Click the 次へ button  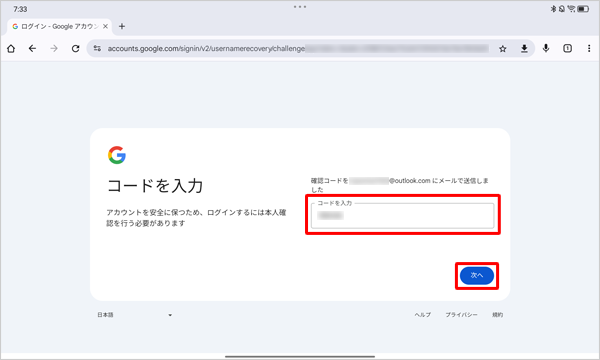click(477, 275)
